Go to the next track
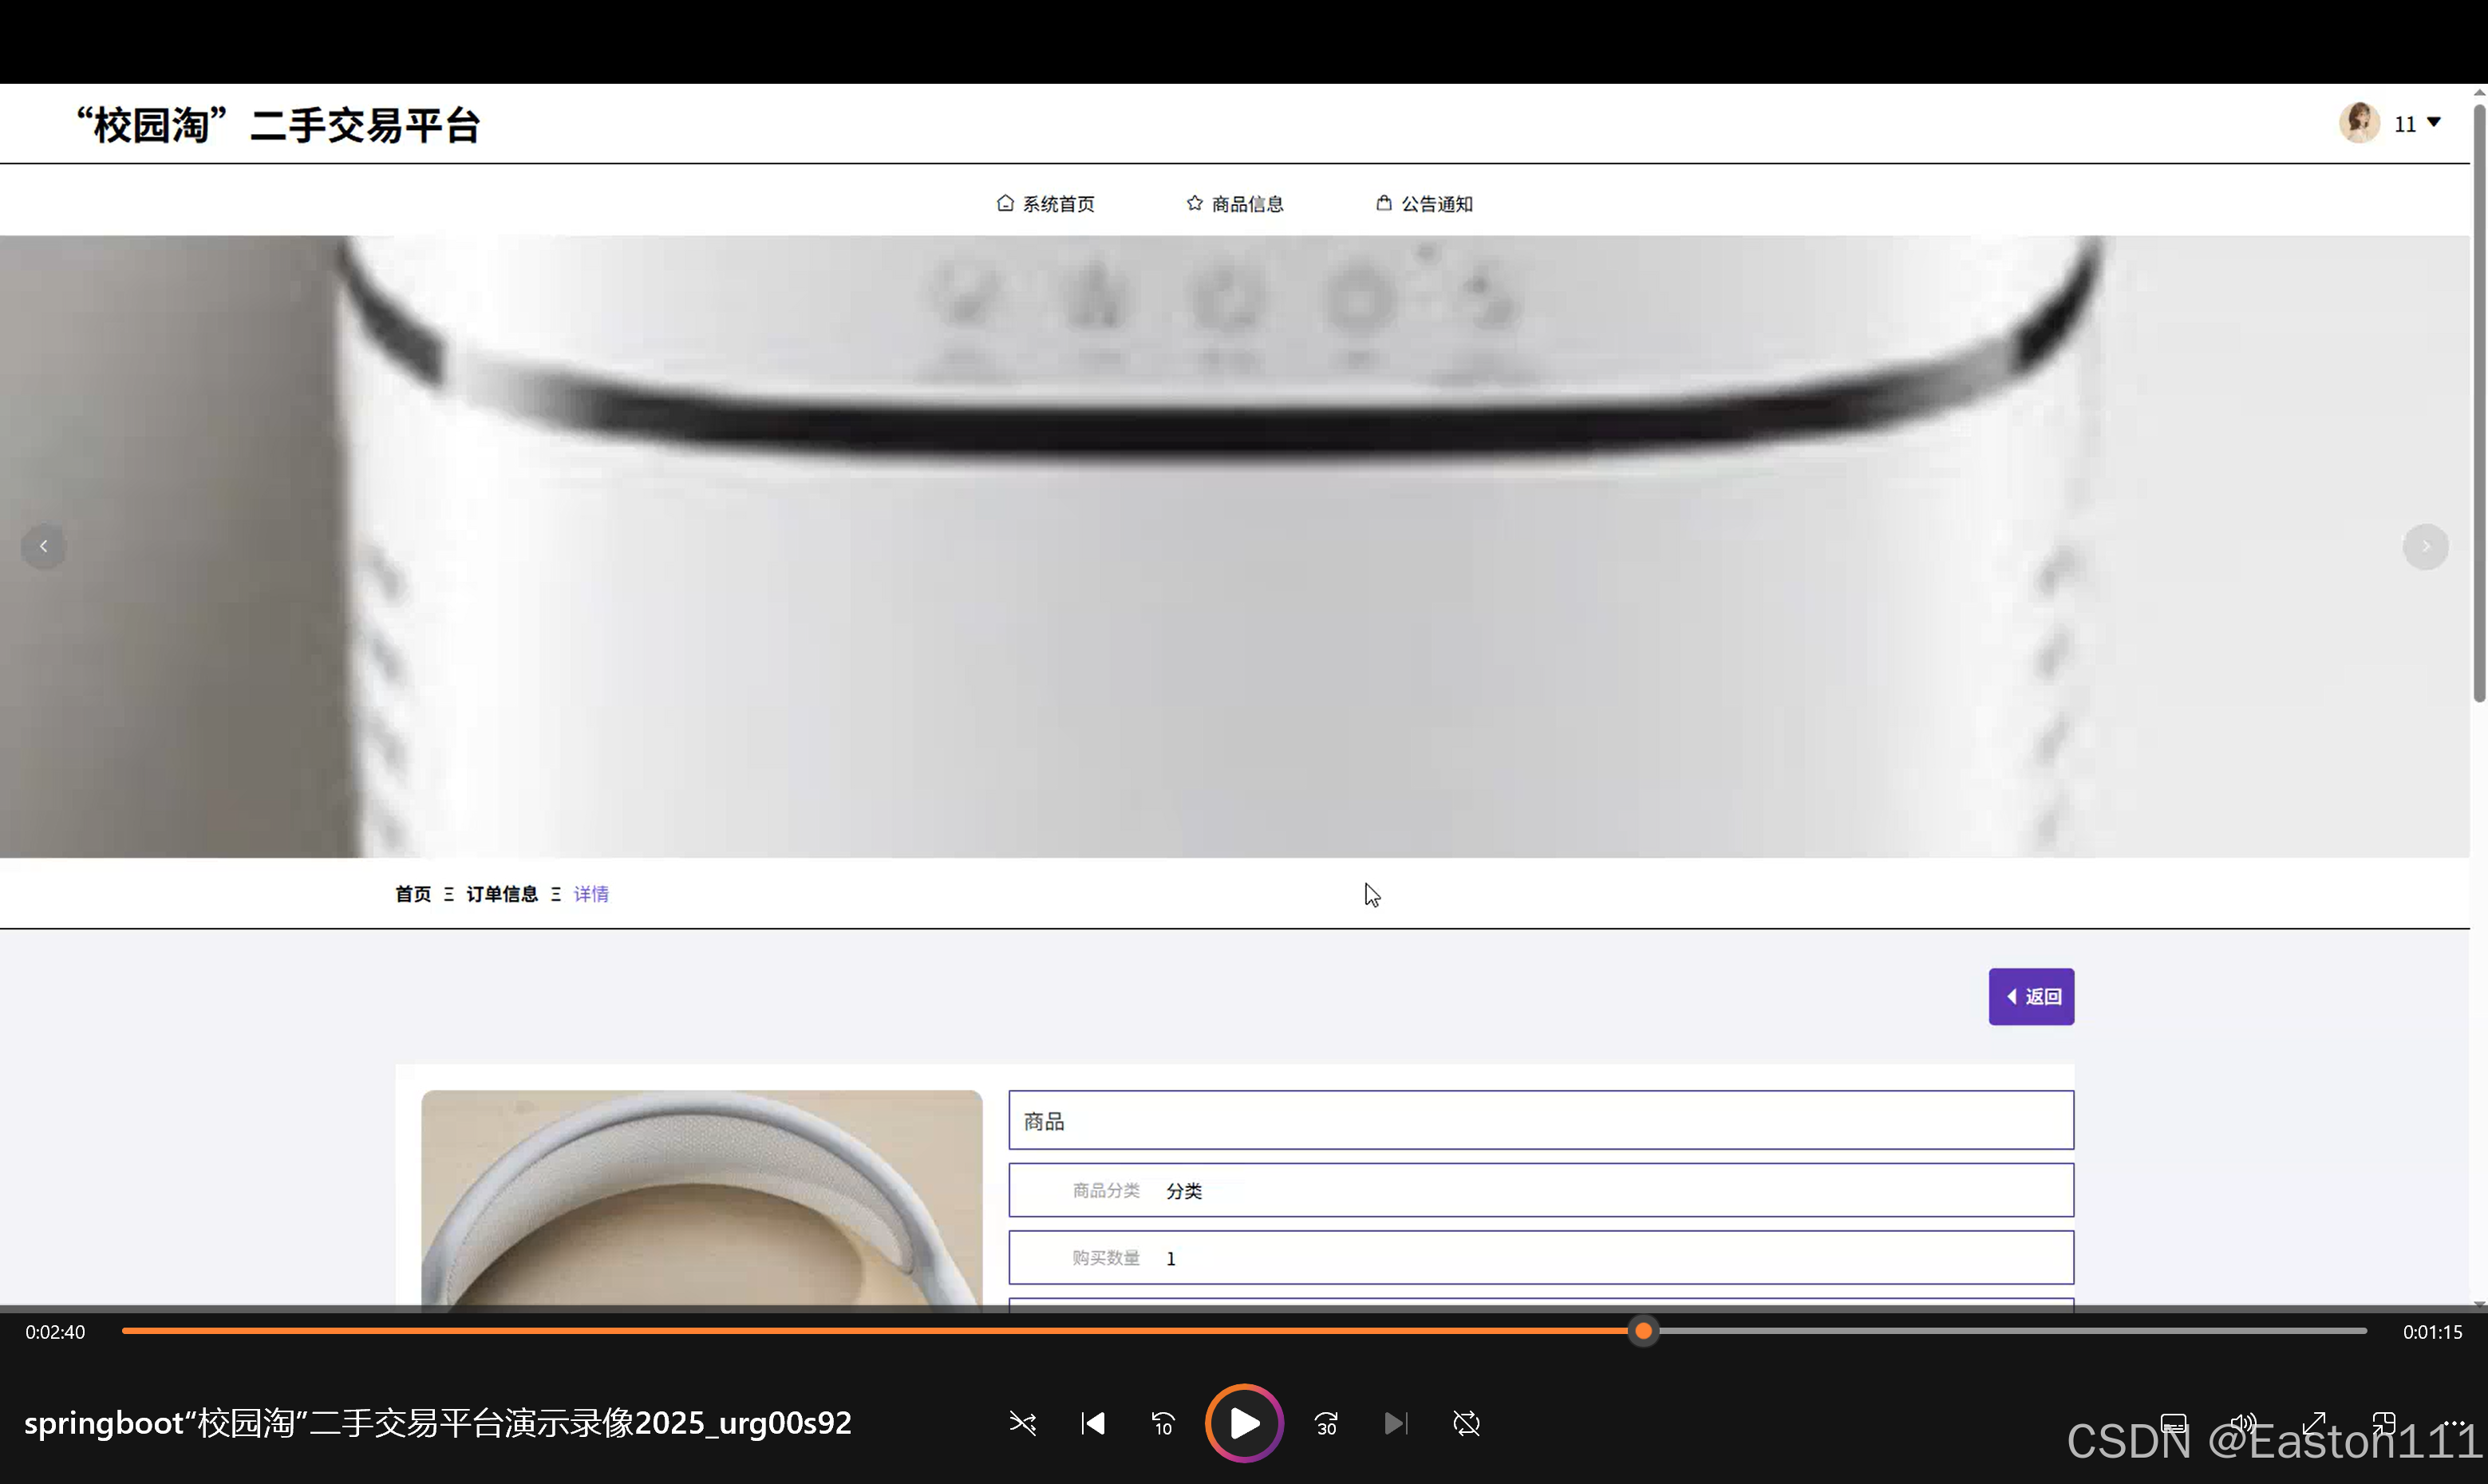Viewport: 2488px width, 1484px height. (1396, 1423)
